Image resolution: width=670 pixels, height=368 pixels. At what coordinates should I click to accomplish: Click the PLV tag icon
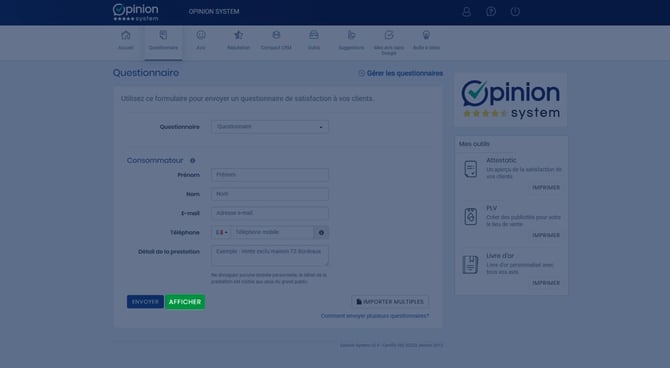pyautogui.click(x=470, y=217)
